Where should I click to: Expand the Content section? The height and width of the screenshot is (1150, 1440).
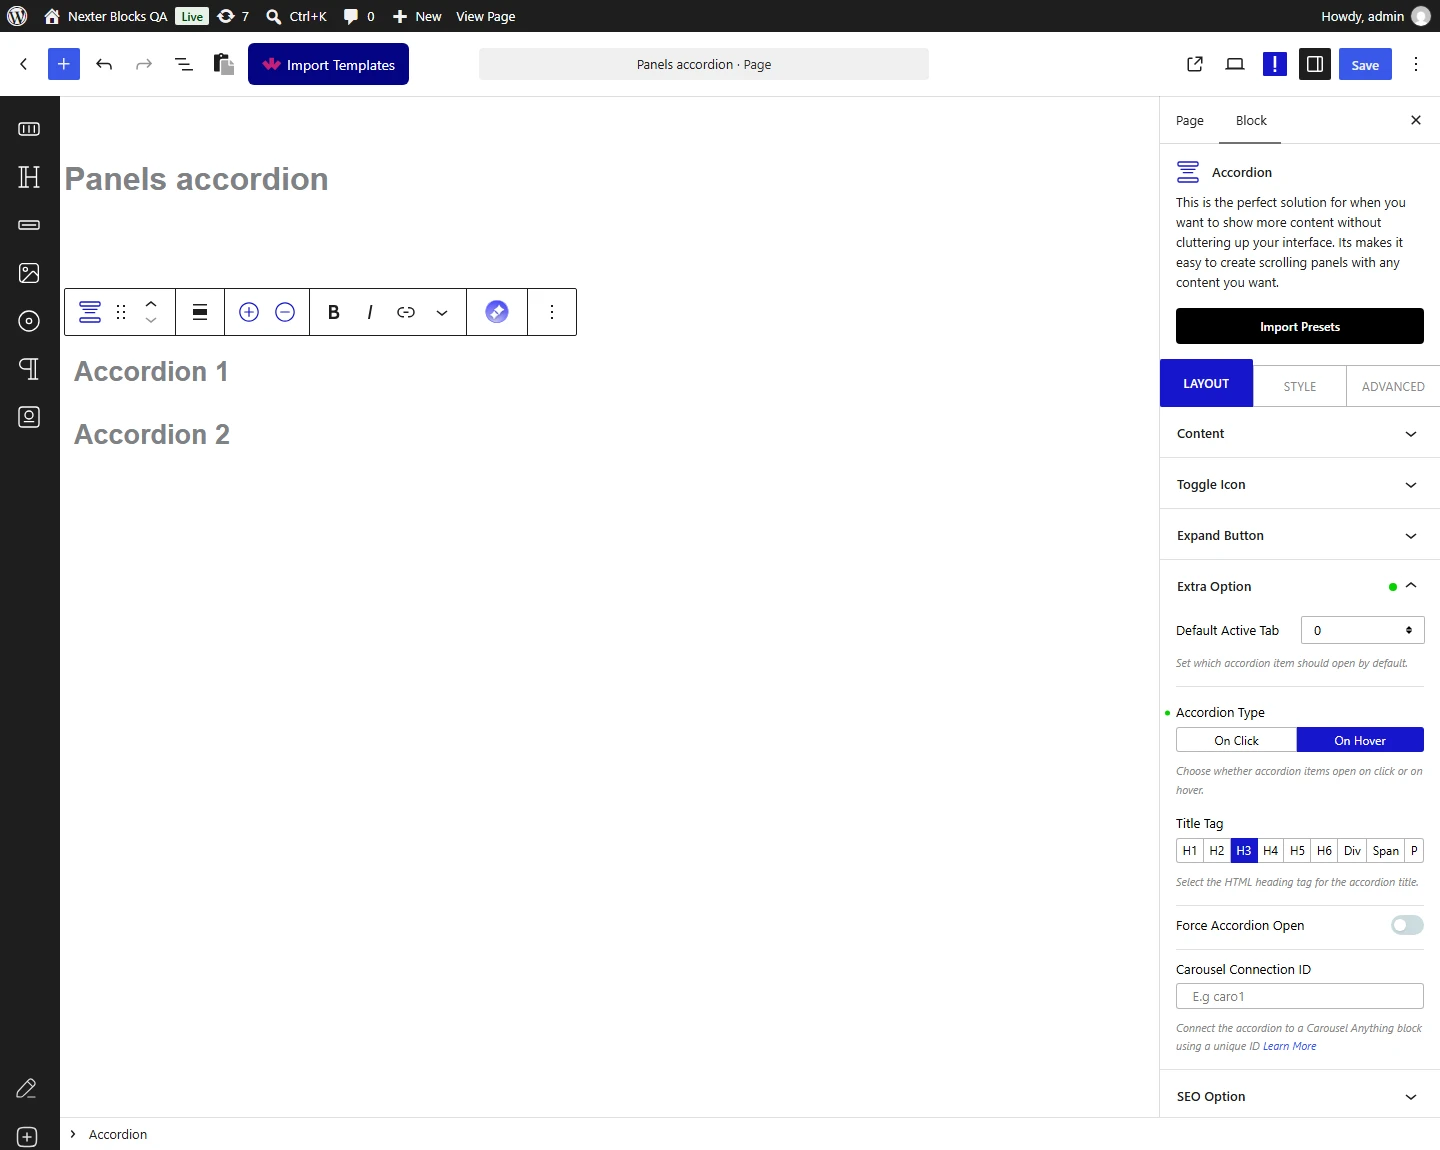coord(1300,433)
